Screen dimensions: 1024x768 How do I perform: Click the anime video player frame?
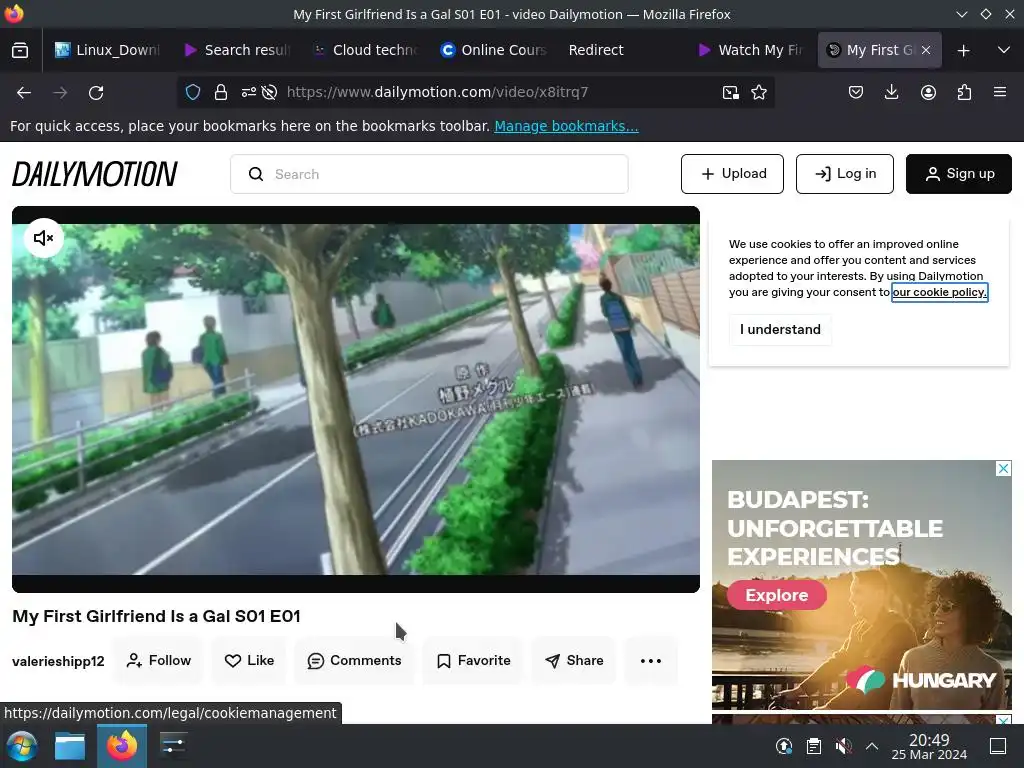(x=356, y=400)
